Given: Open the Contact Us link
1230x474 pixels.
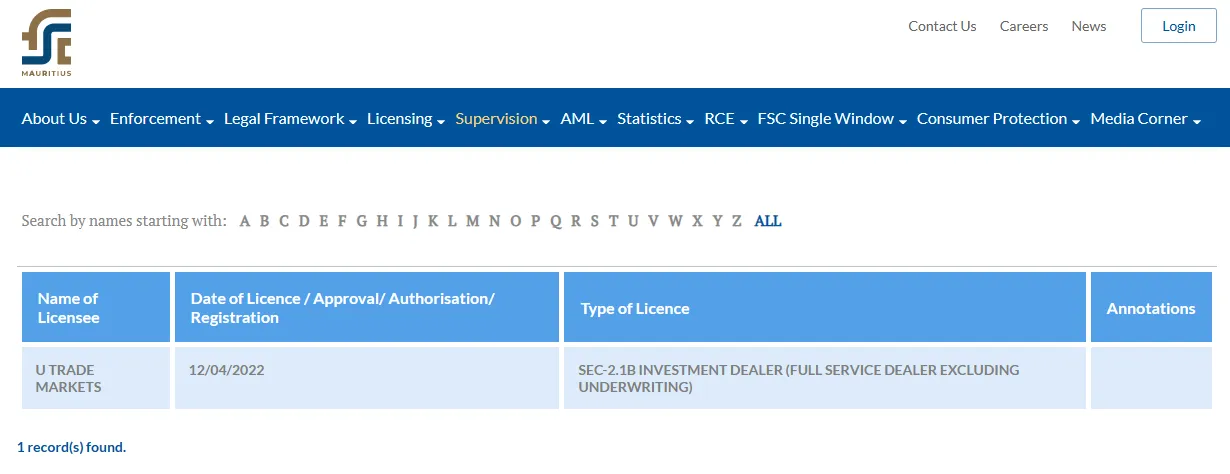Looking at the screenshot, I should click(942, 26).
